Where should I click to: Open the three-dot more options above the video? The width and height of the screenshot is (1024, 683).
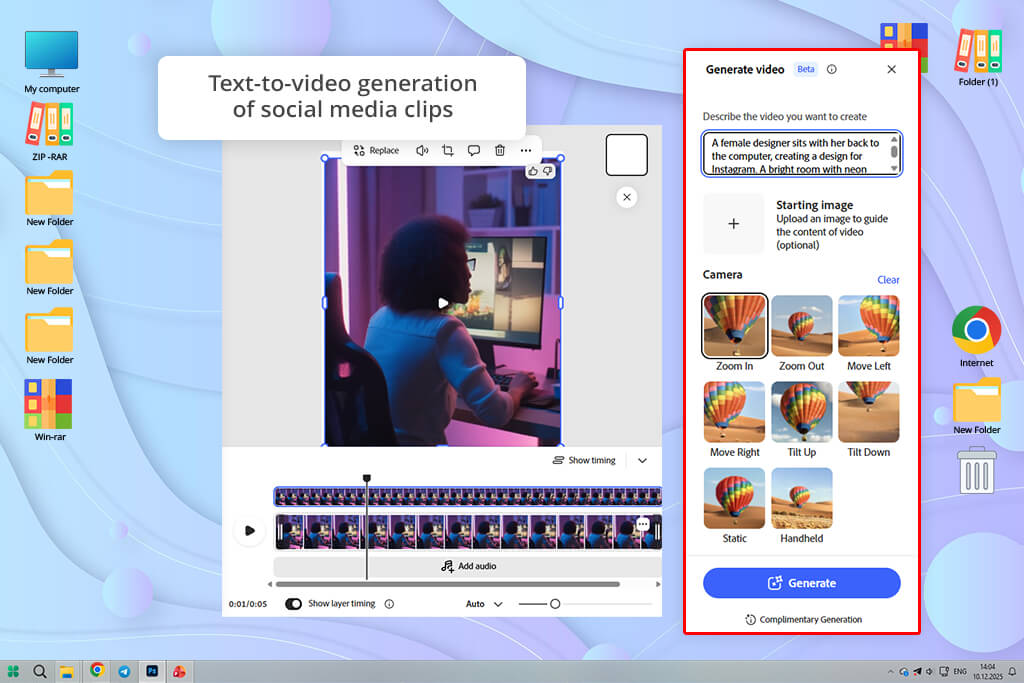pyautogui.click(x=526, y=150)
